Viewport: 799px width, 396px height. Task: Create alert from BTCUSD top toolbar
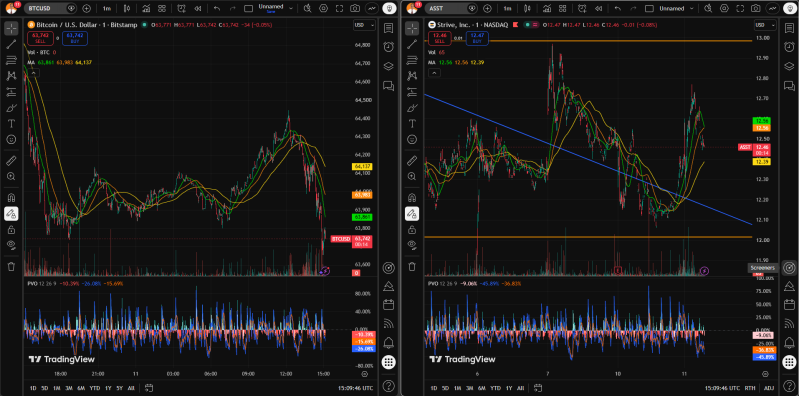181,9
